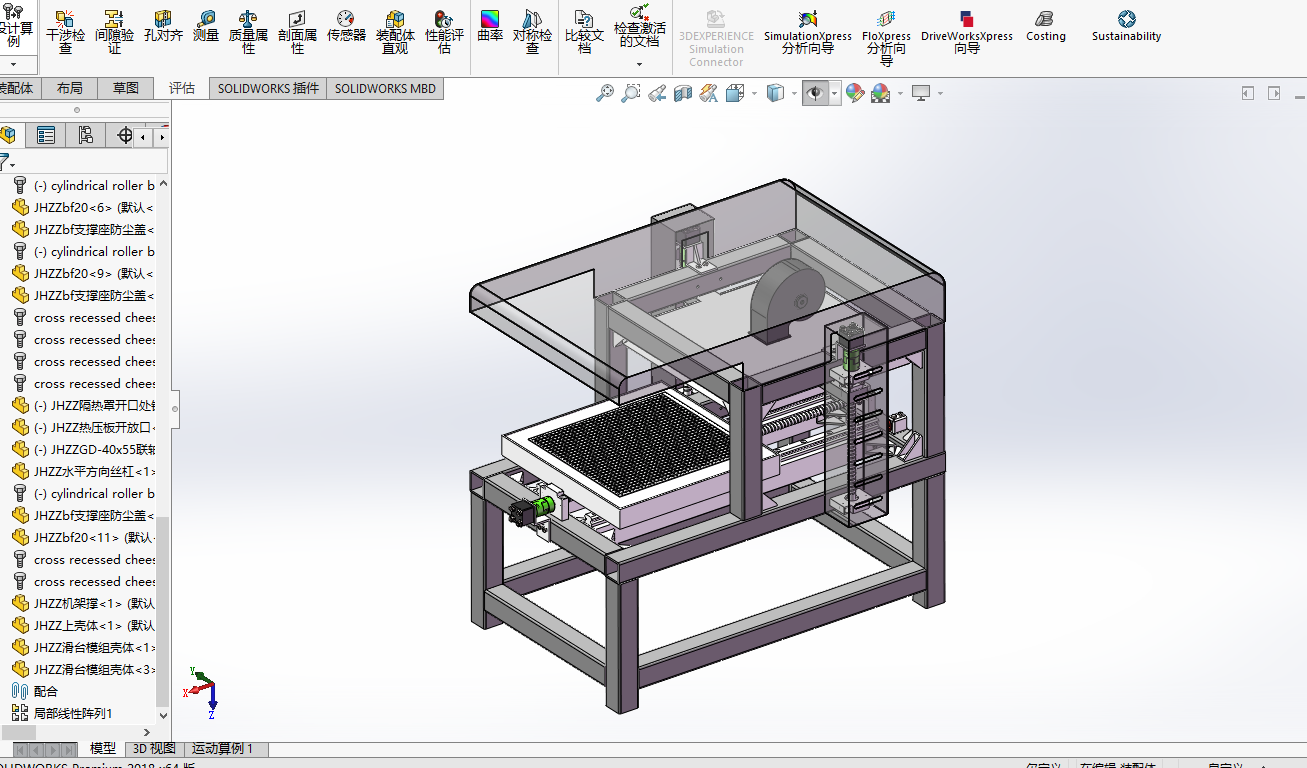The image size is (1307, 768).
Task: Open the Apply Scene dropdown arrow
Action: 900,93
